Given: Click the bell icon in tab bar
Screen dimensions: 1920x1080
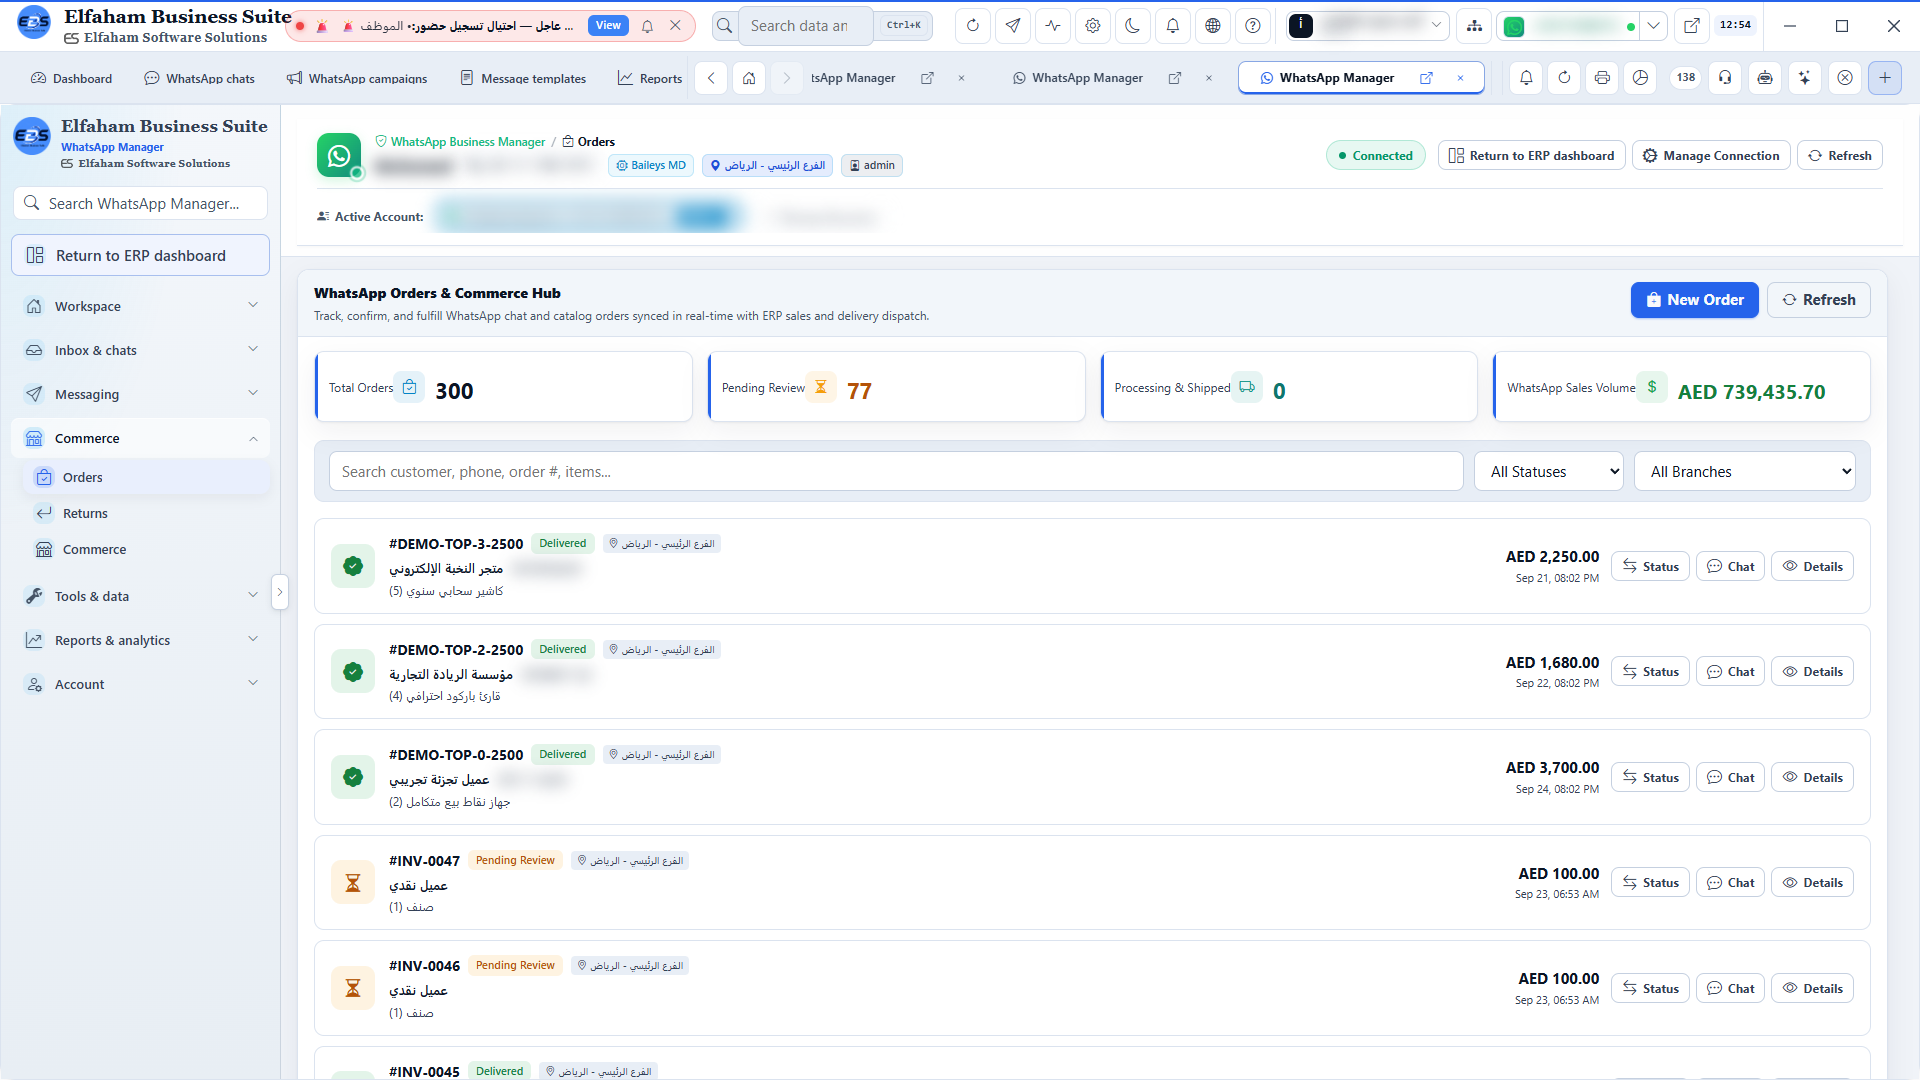Looking at the screenshot, I should pyautogui.click(x=1527, y=78).
